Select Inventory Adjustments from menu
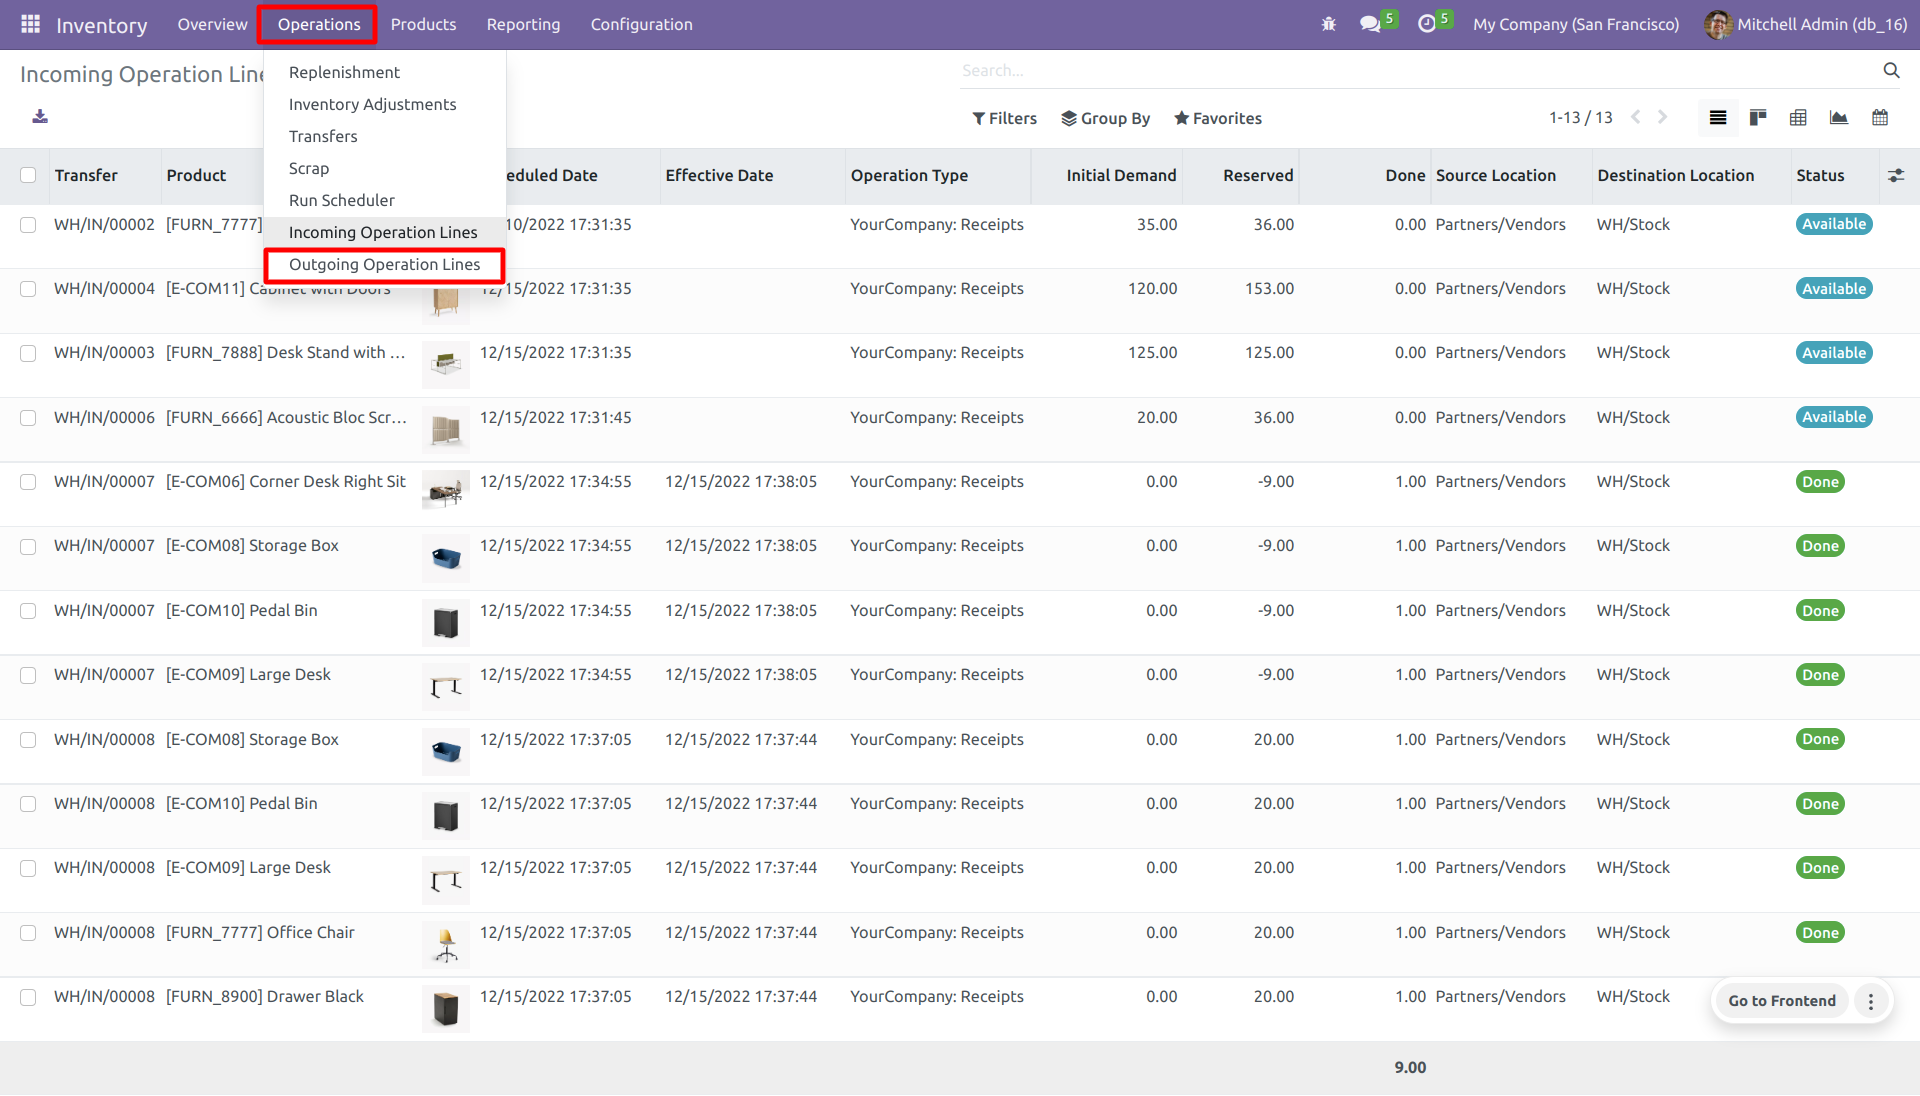Image resolution: width=1920 pixels, height=1096 pixels. (x=372, y=104)
